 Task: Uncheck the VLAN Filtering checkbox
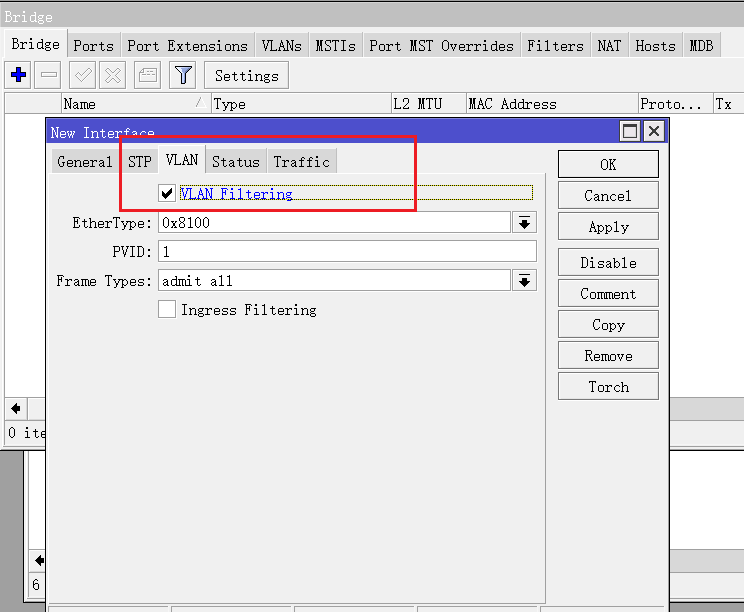click(x=167, y=193)
